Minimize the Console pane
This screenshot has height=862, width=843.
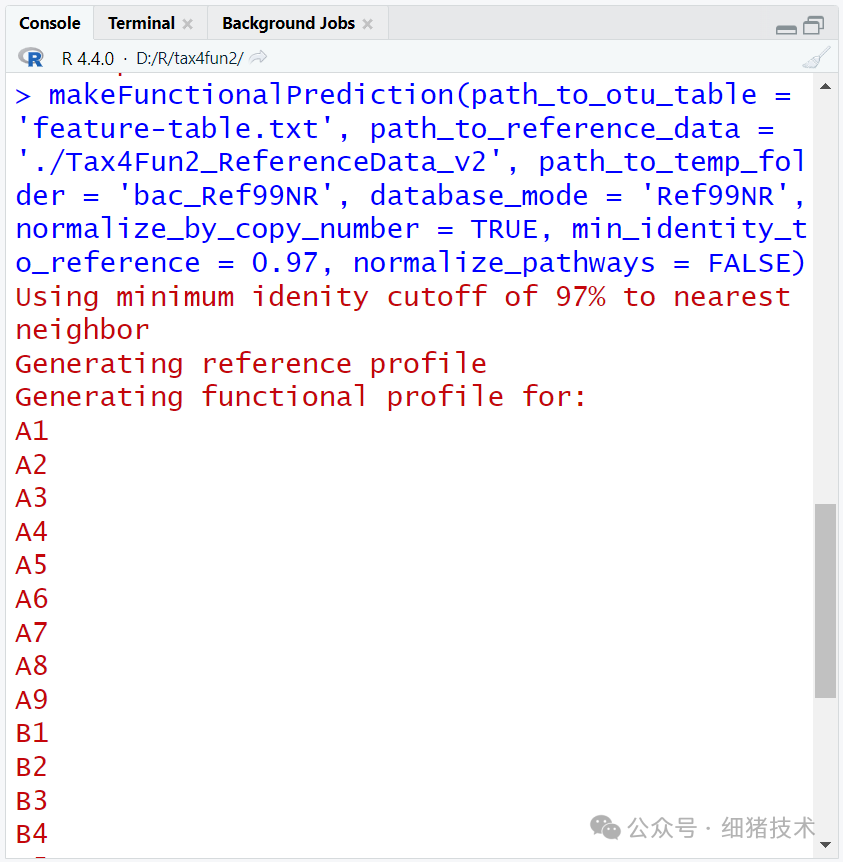(x=786, y=30)
